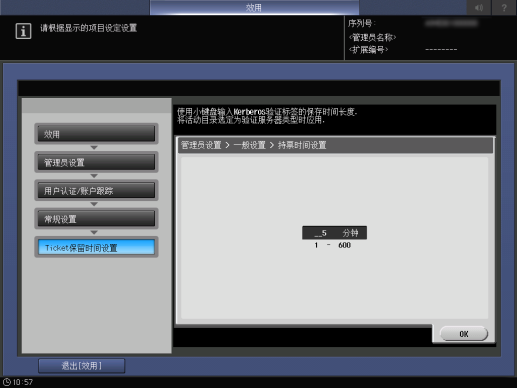
Task: Confirm with the OK button
Action: [x=464, y=334]
